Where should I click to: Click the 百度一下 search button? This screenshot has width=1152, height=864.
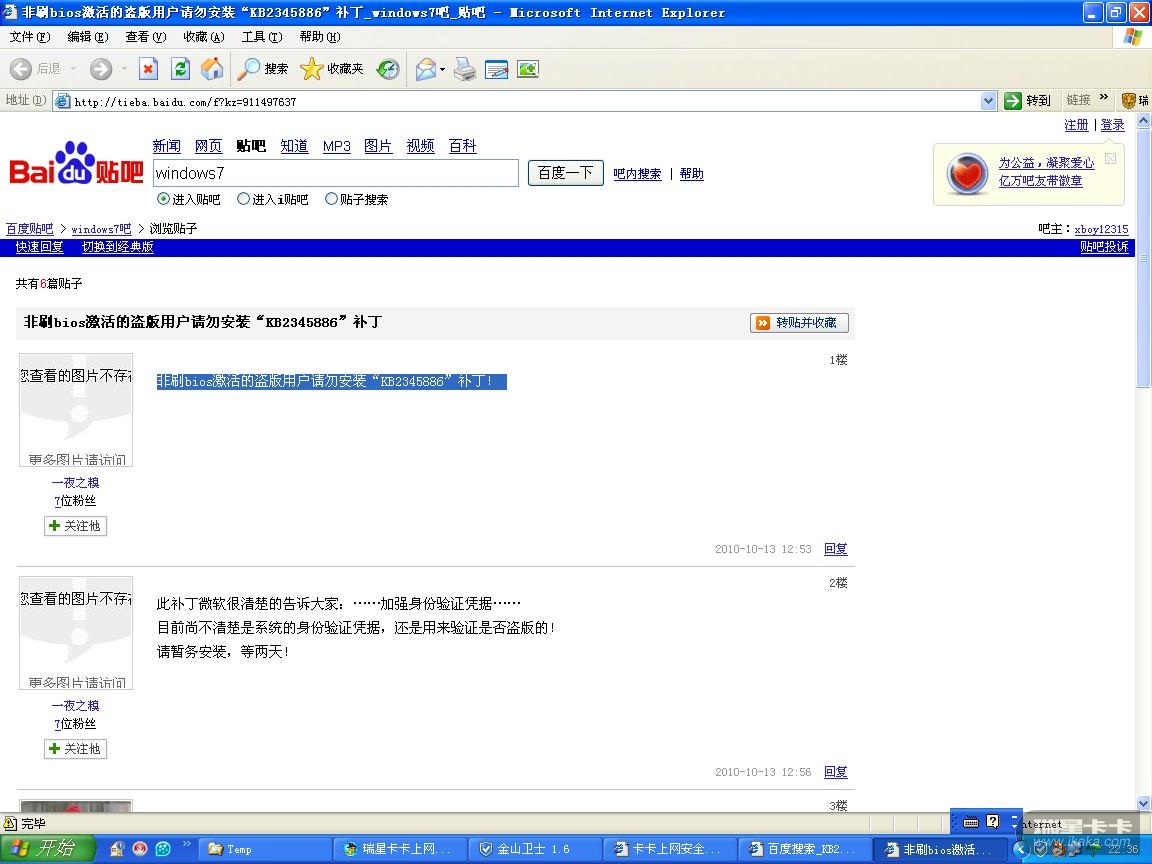tap(566, 173)
